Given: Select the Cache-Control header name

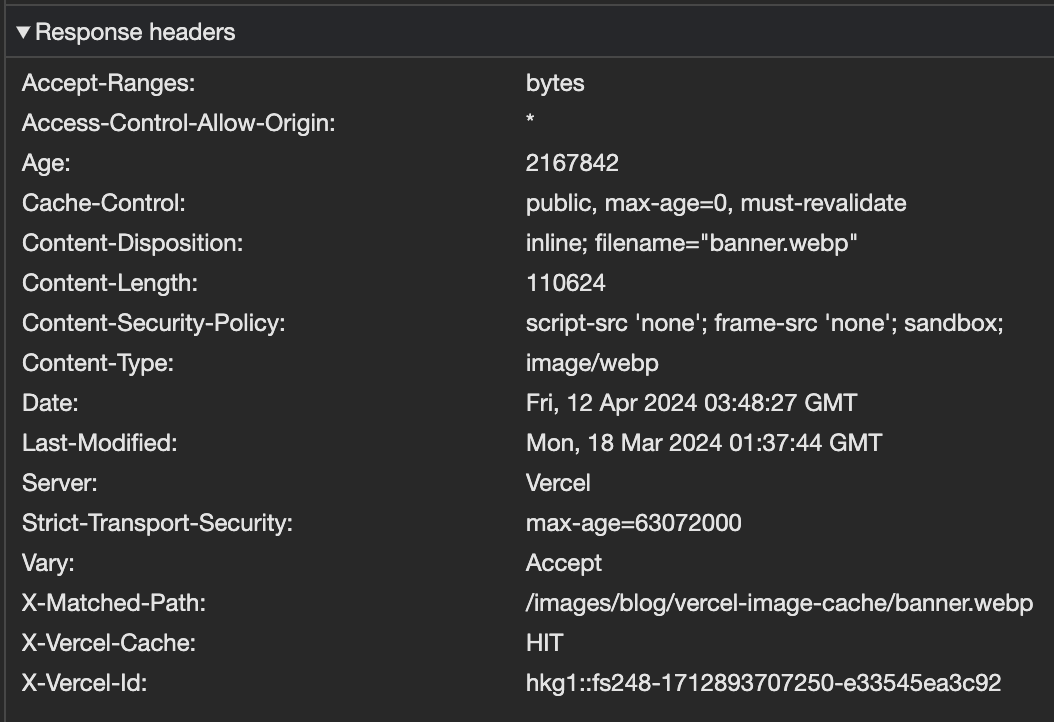Looking at the screenshot, I should coord(104,203).
